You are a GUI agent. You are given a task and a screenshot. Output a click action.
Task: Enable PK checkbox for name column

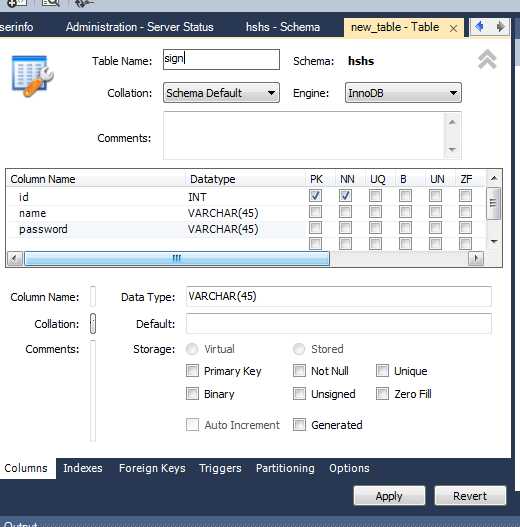[315, 212]
